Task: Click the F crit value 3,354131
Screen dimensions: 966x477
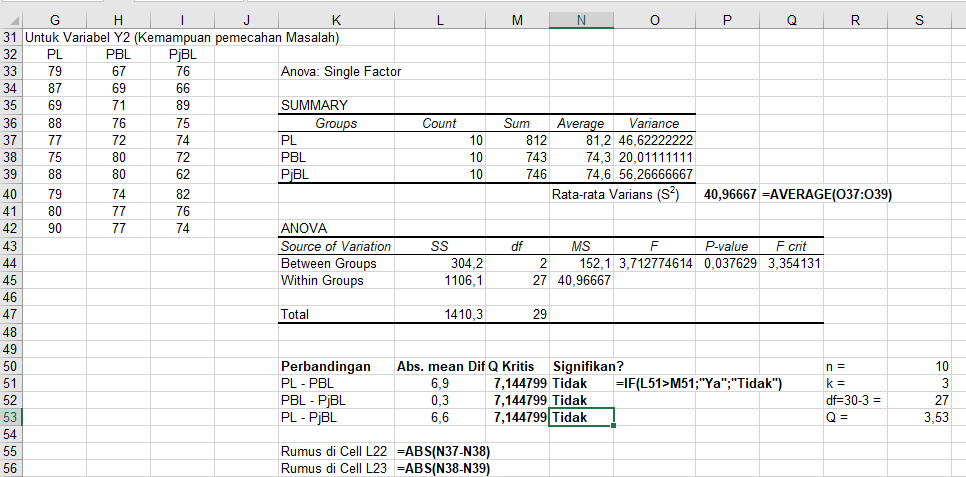Action: tap(793, 263)
